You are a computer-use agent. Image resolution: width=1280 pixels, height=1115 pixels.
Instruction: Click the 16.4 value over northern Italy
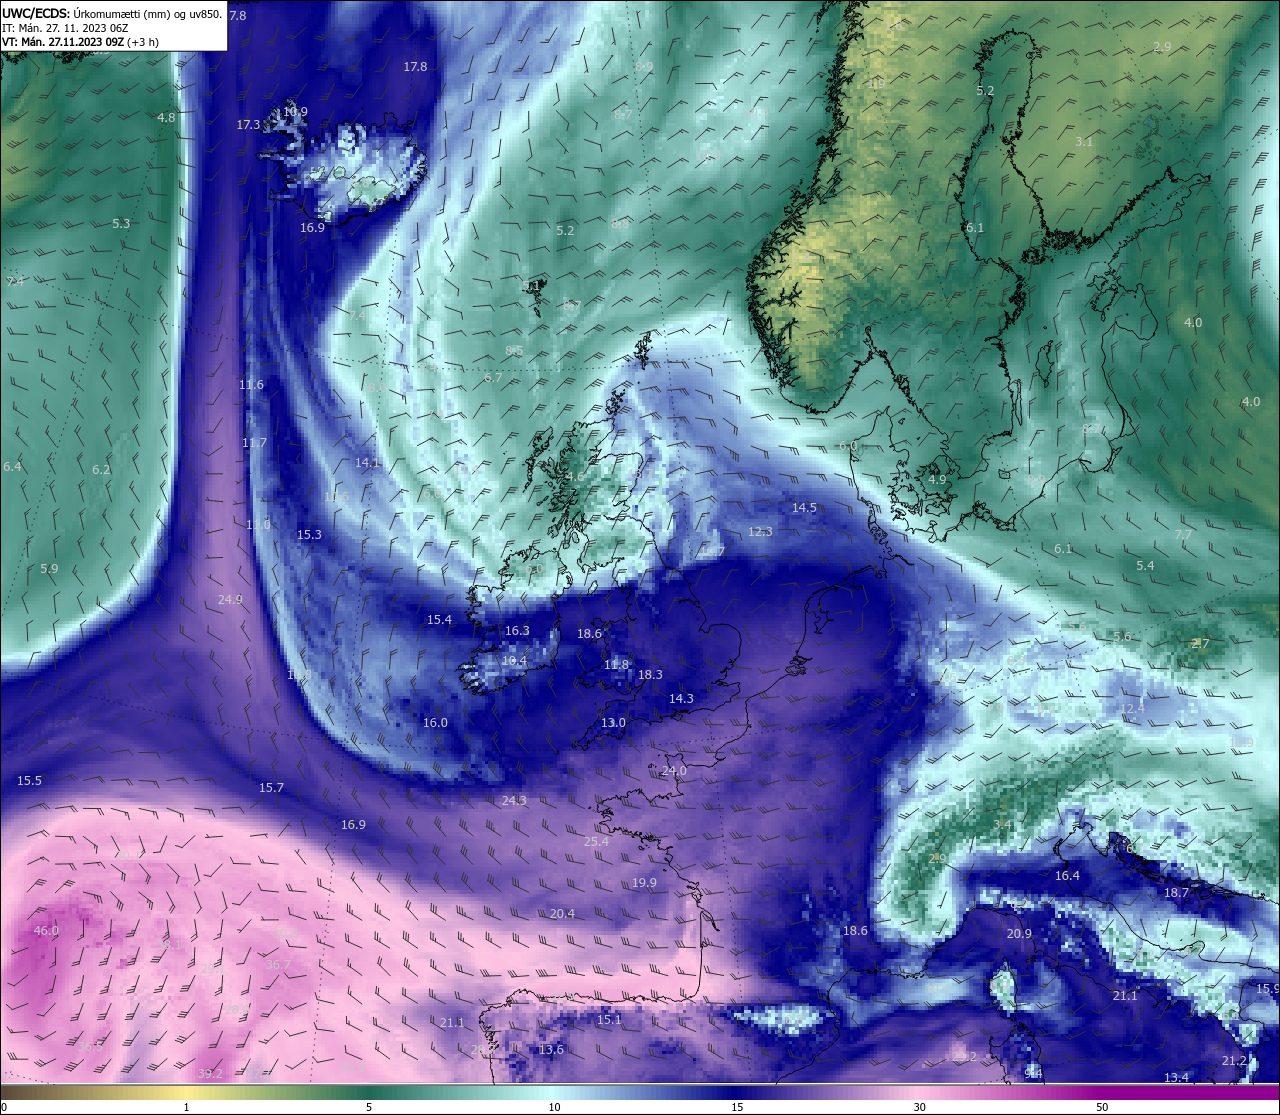[x=1067, y=876]
